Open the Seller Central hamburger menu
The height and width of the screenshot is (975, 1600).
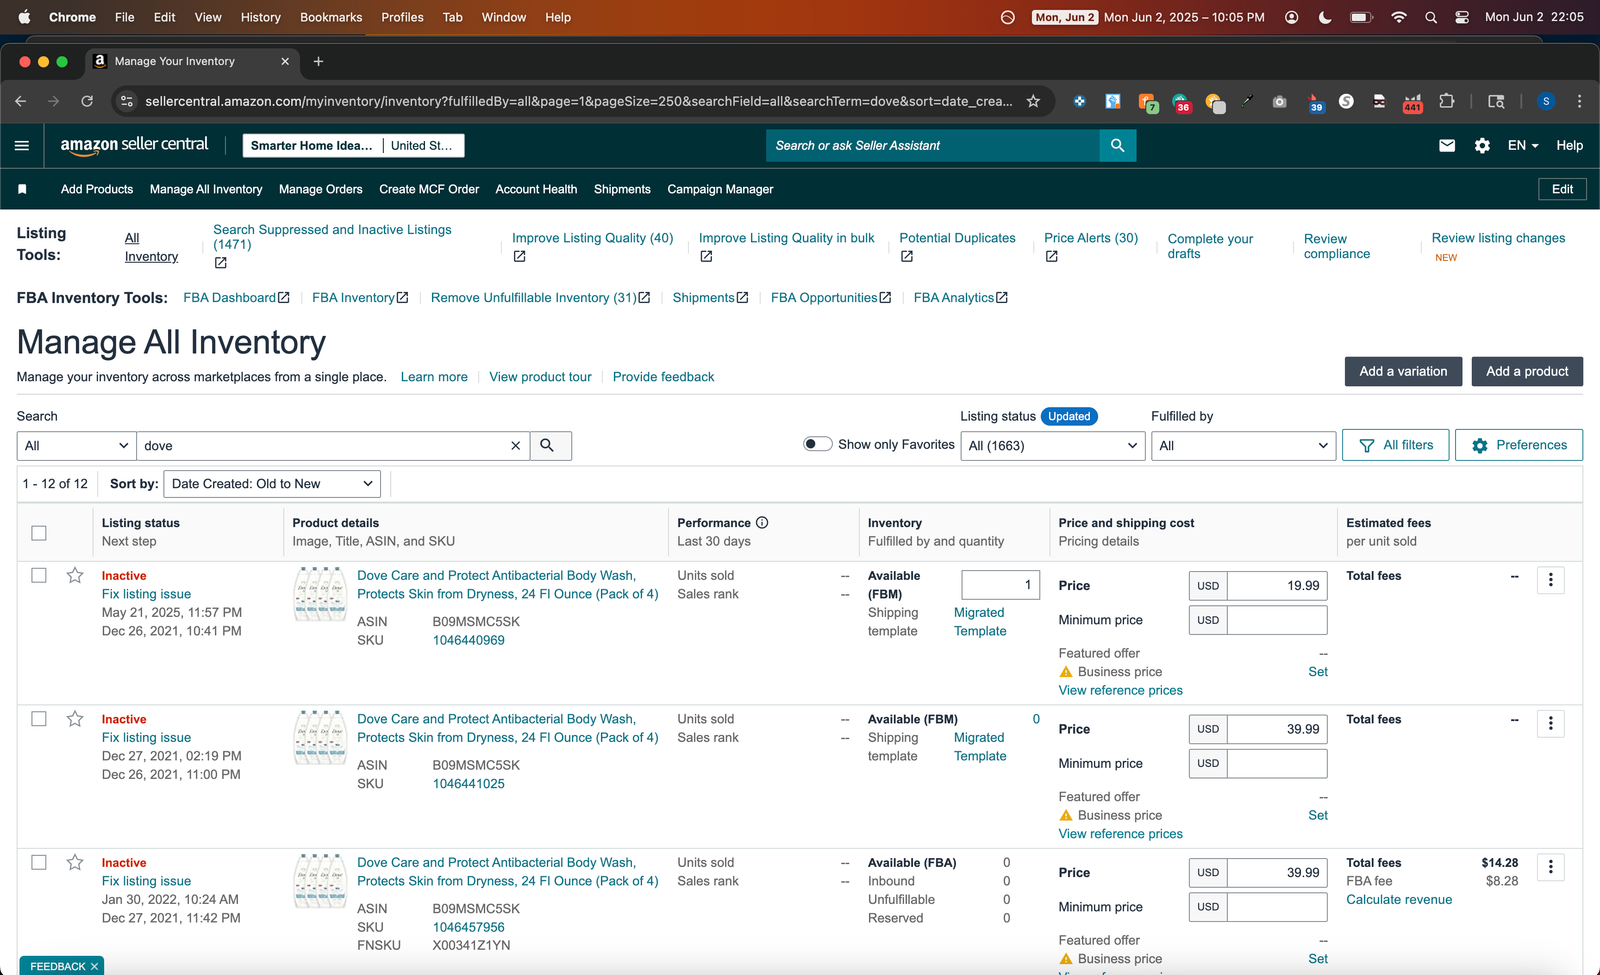[x=22, y=146]
